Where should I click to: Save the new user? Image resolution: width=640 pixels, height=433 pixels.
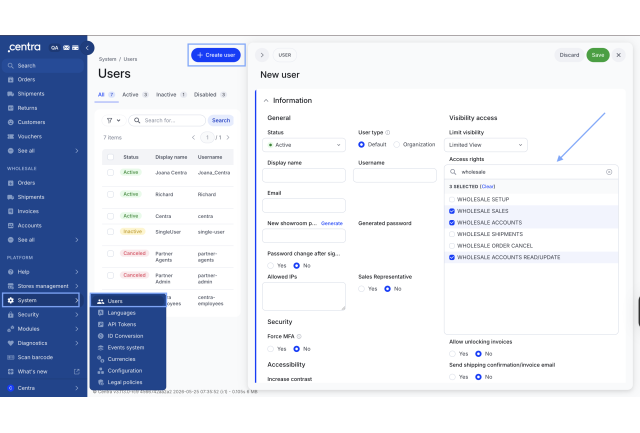tap(598, 55)
